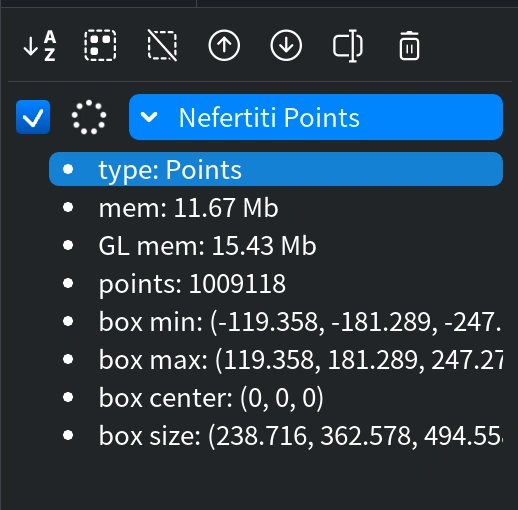Viewport: 518px width, 510px height.
Task: Click the bullet beside type: Points
Action: click(68, 169)
